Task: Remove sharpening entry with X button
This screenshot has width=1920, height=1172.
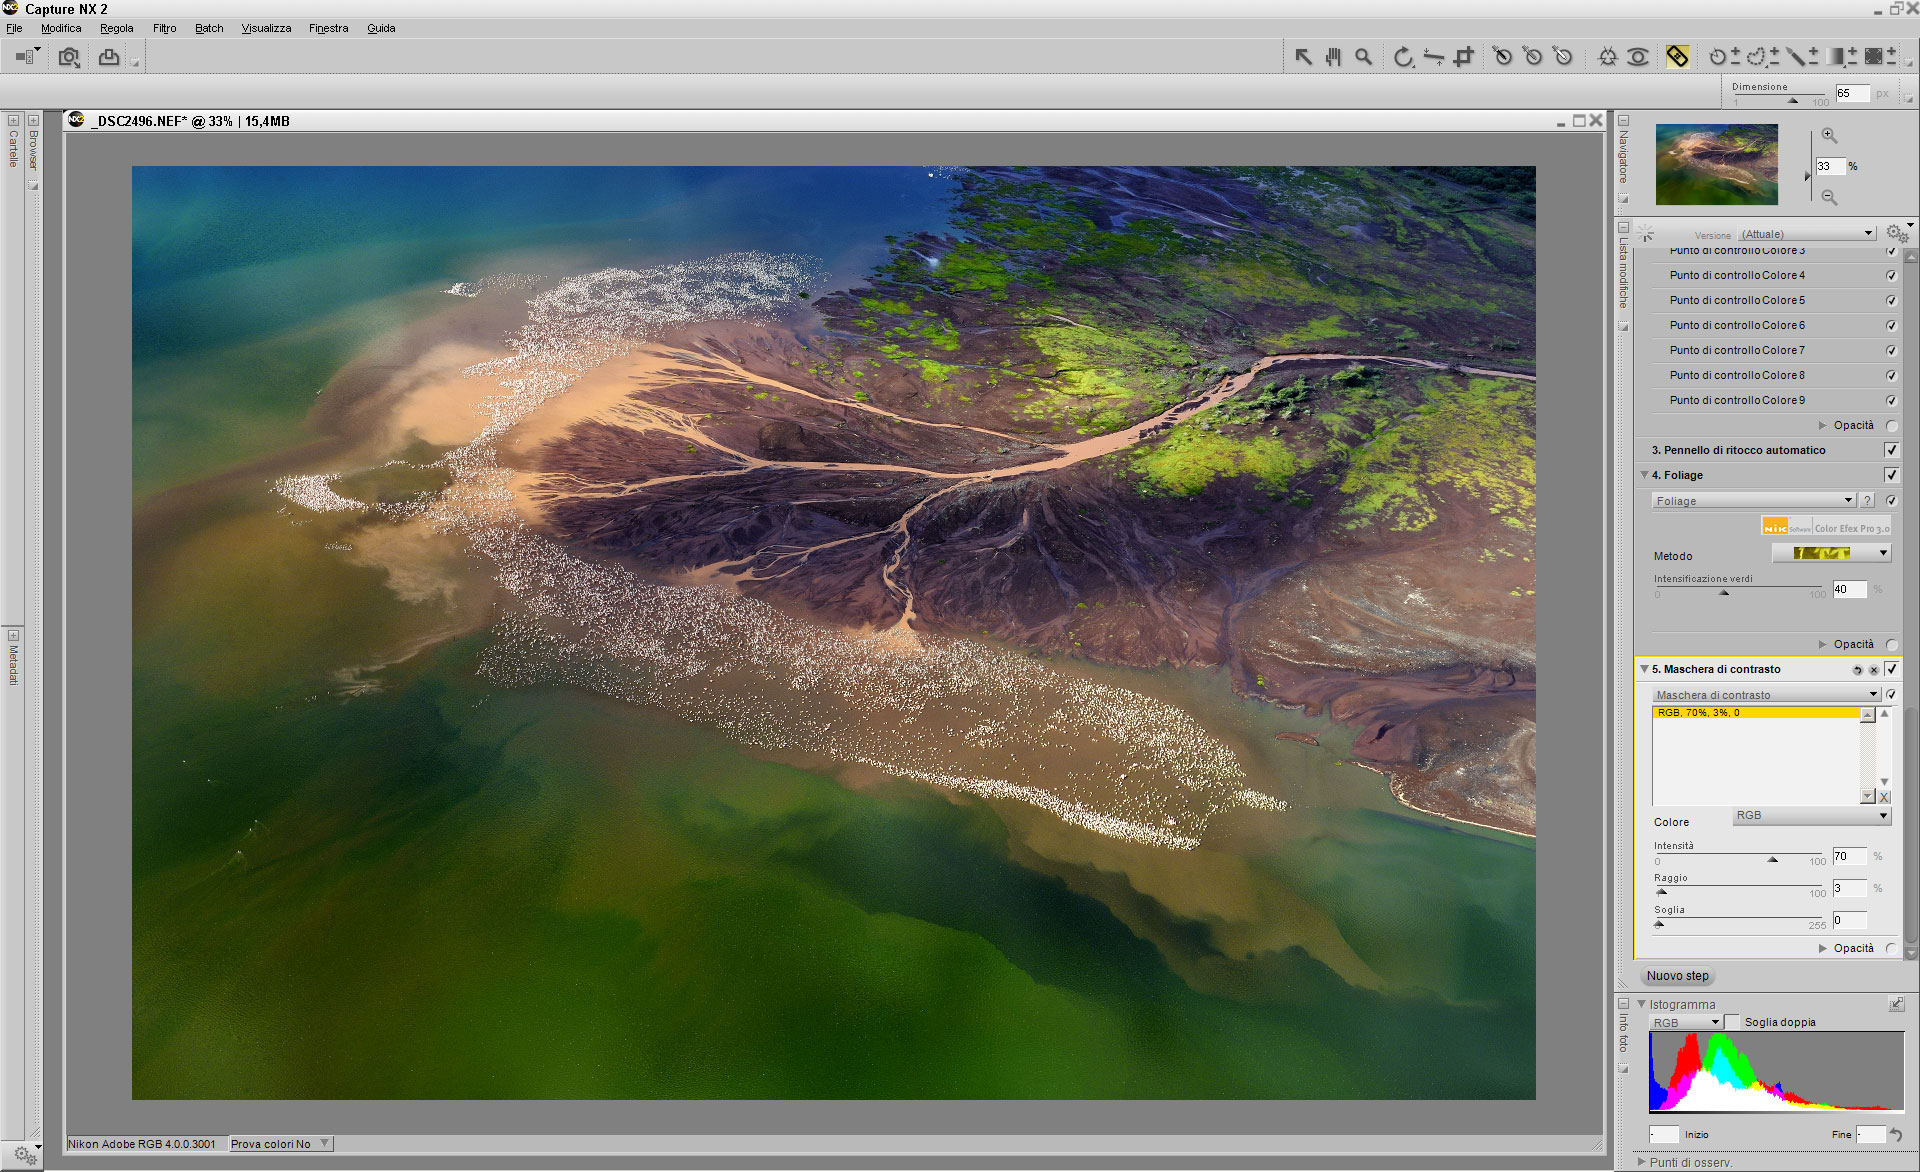Action: pyautogui.click(x=1884, y=797)
